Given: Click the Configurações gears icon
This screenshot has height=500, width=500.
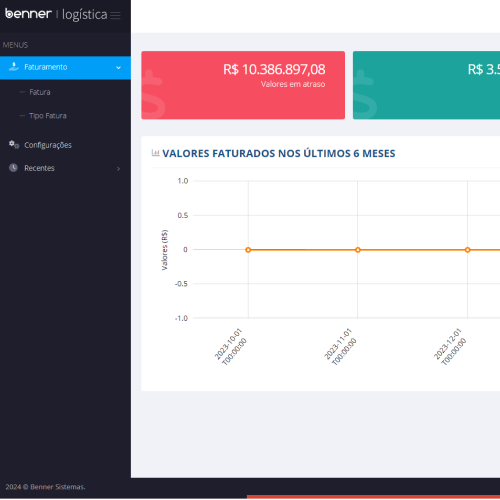Looking at the screenshot, I should click(14, 145).
